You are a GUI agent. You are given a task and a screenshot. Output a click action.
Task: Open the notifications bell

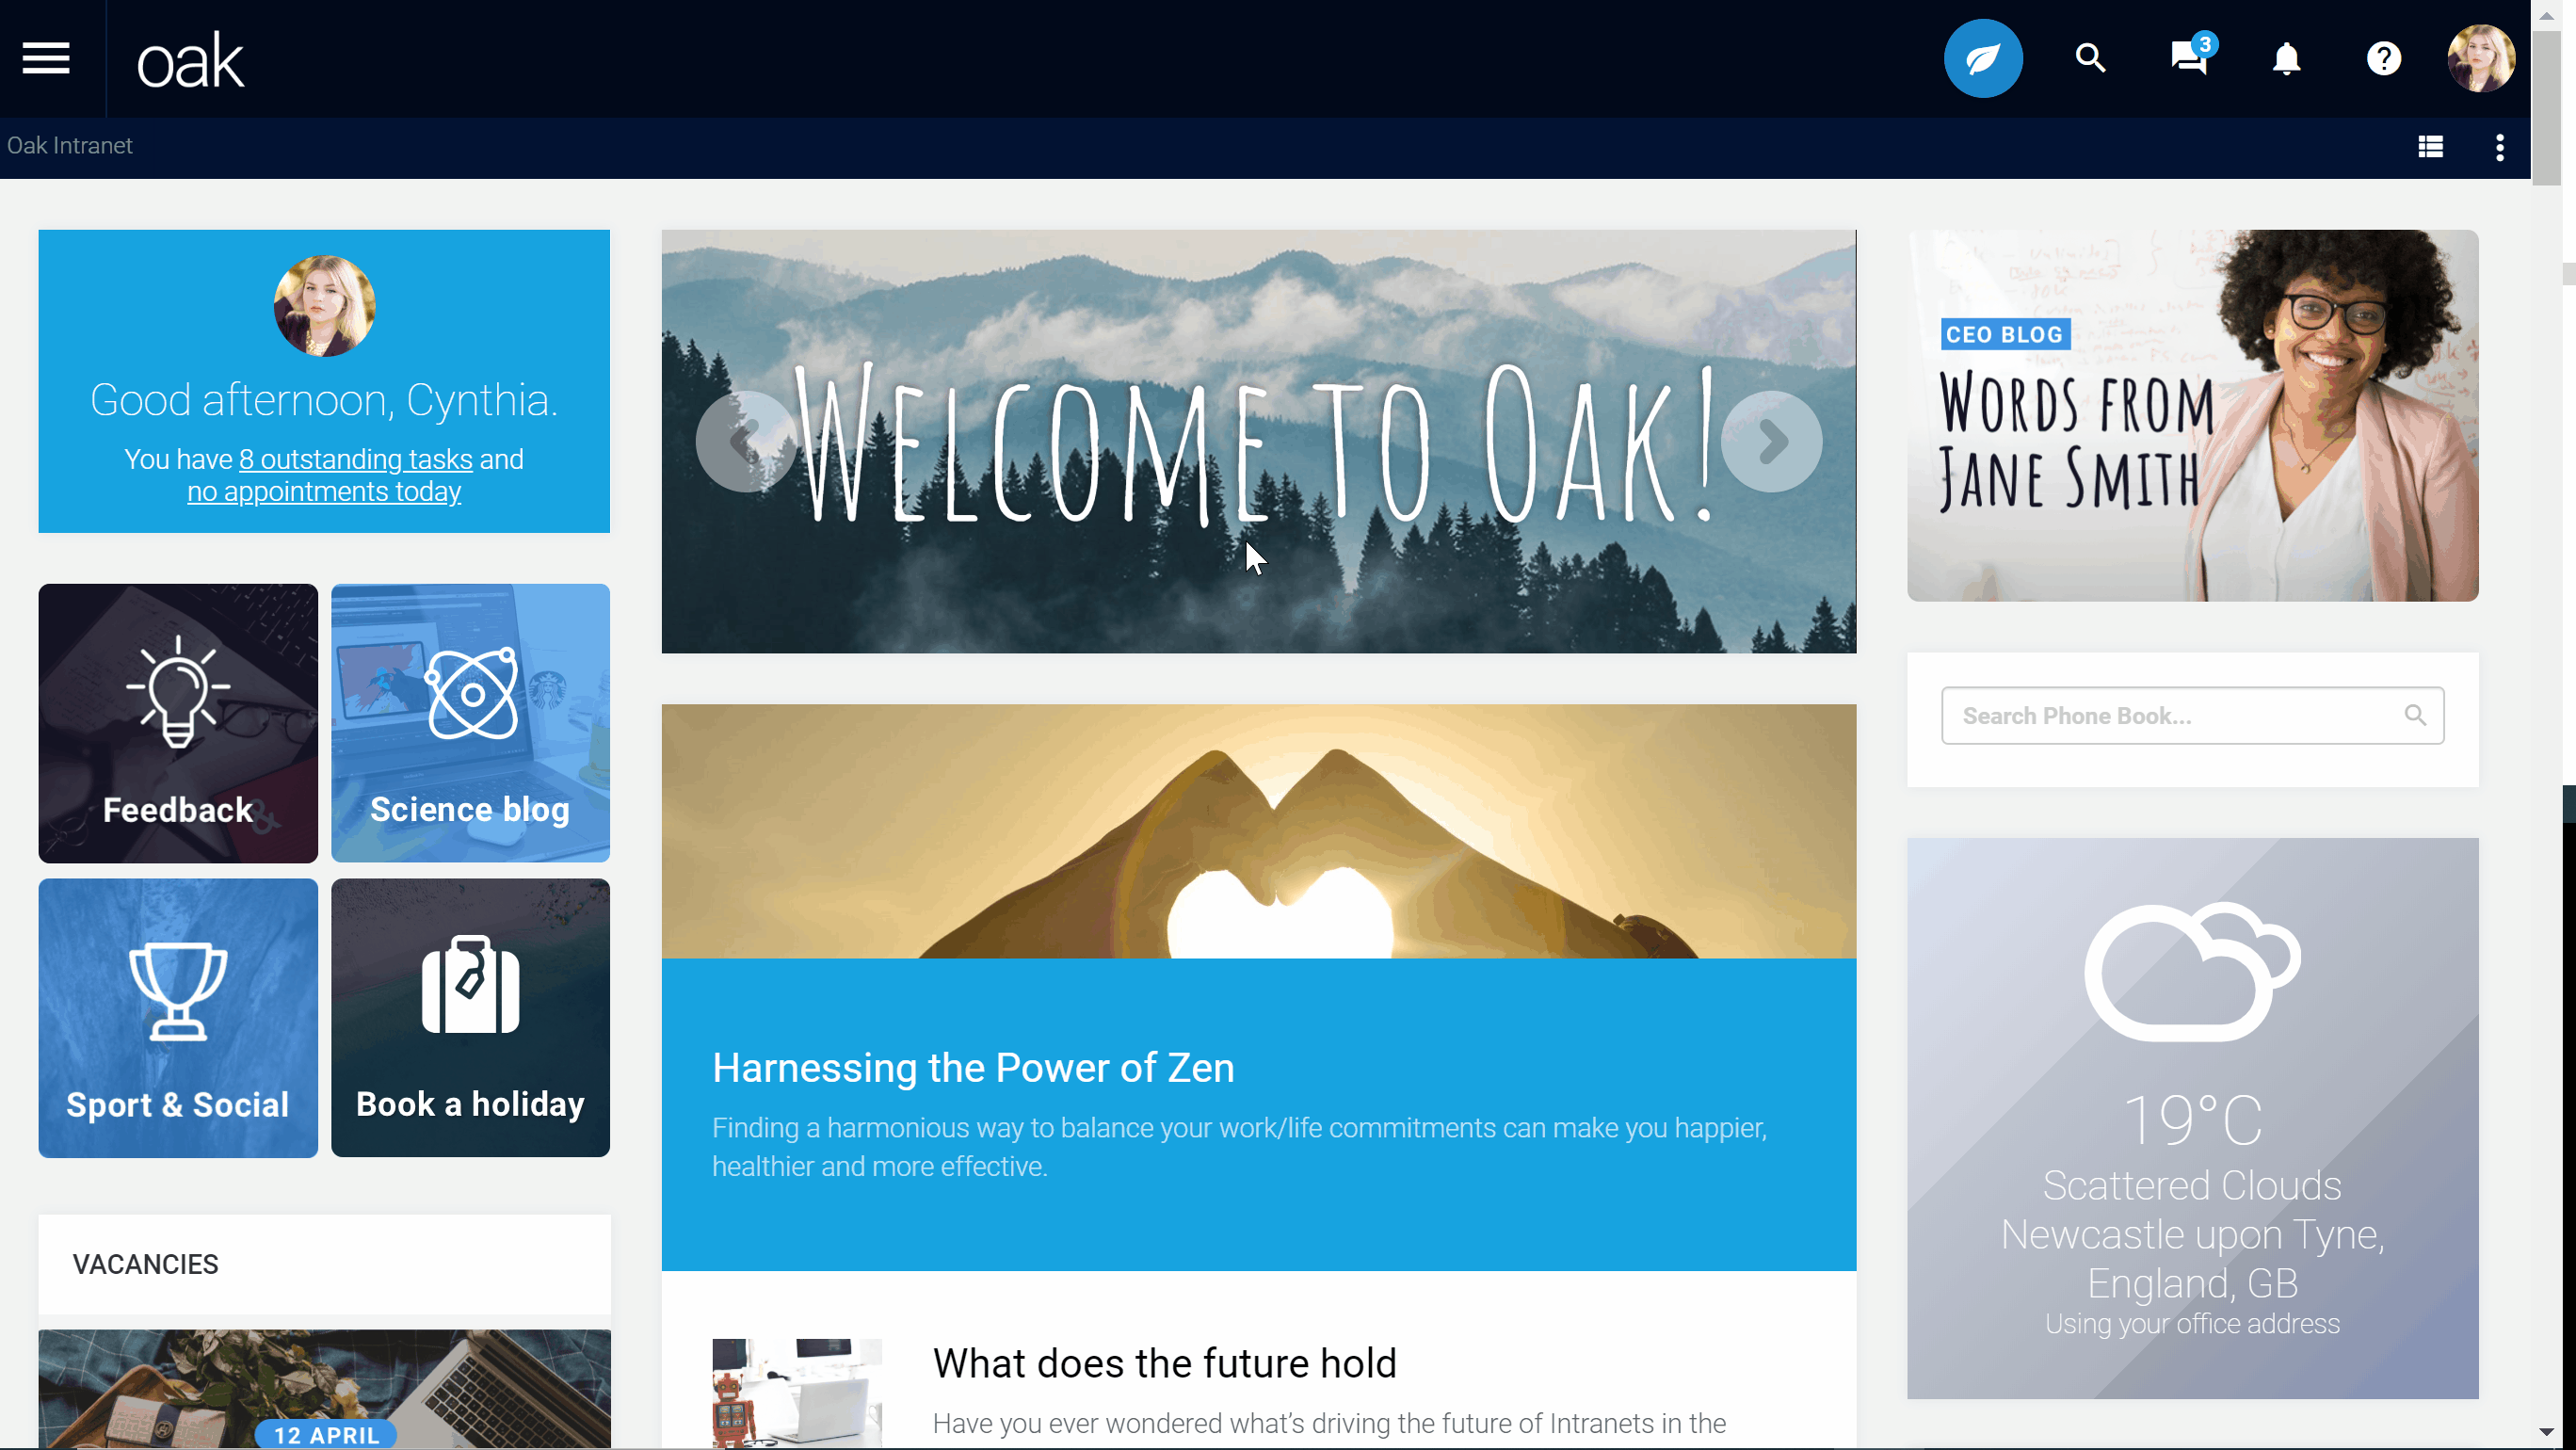2287,58
